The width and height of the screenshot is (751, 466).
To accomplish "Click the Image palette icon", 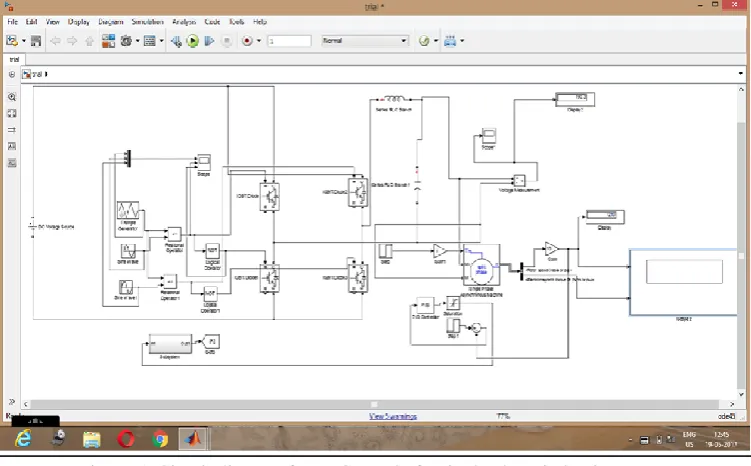I will pyautogui.click(x=12, y=163).
